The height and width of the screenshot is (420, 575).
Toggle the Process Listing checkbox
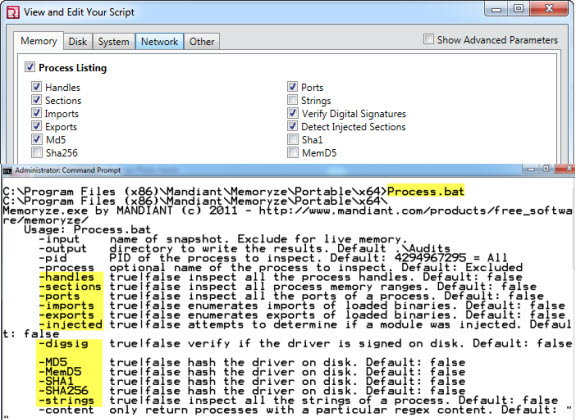[30, 67]
